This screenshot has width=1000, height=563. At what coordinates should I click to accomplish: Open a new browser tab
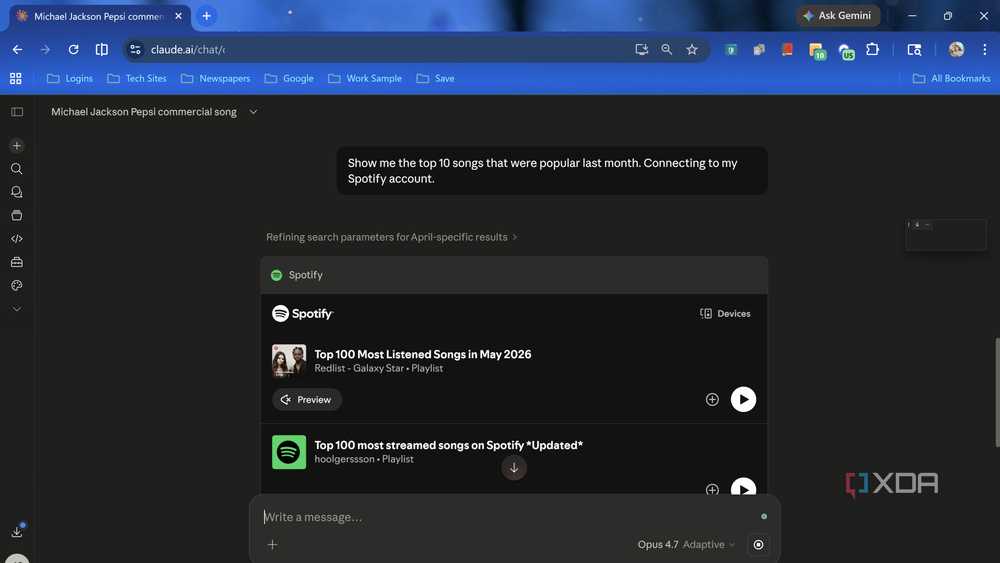(x=206, y=16)
